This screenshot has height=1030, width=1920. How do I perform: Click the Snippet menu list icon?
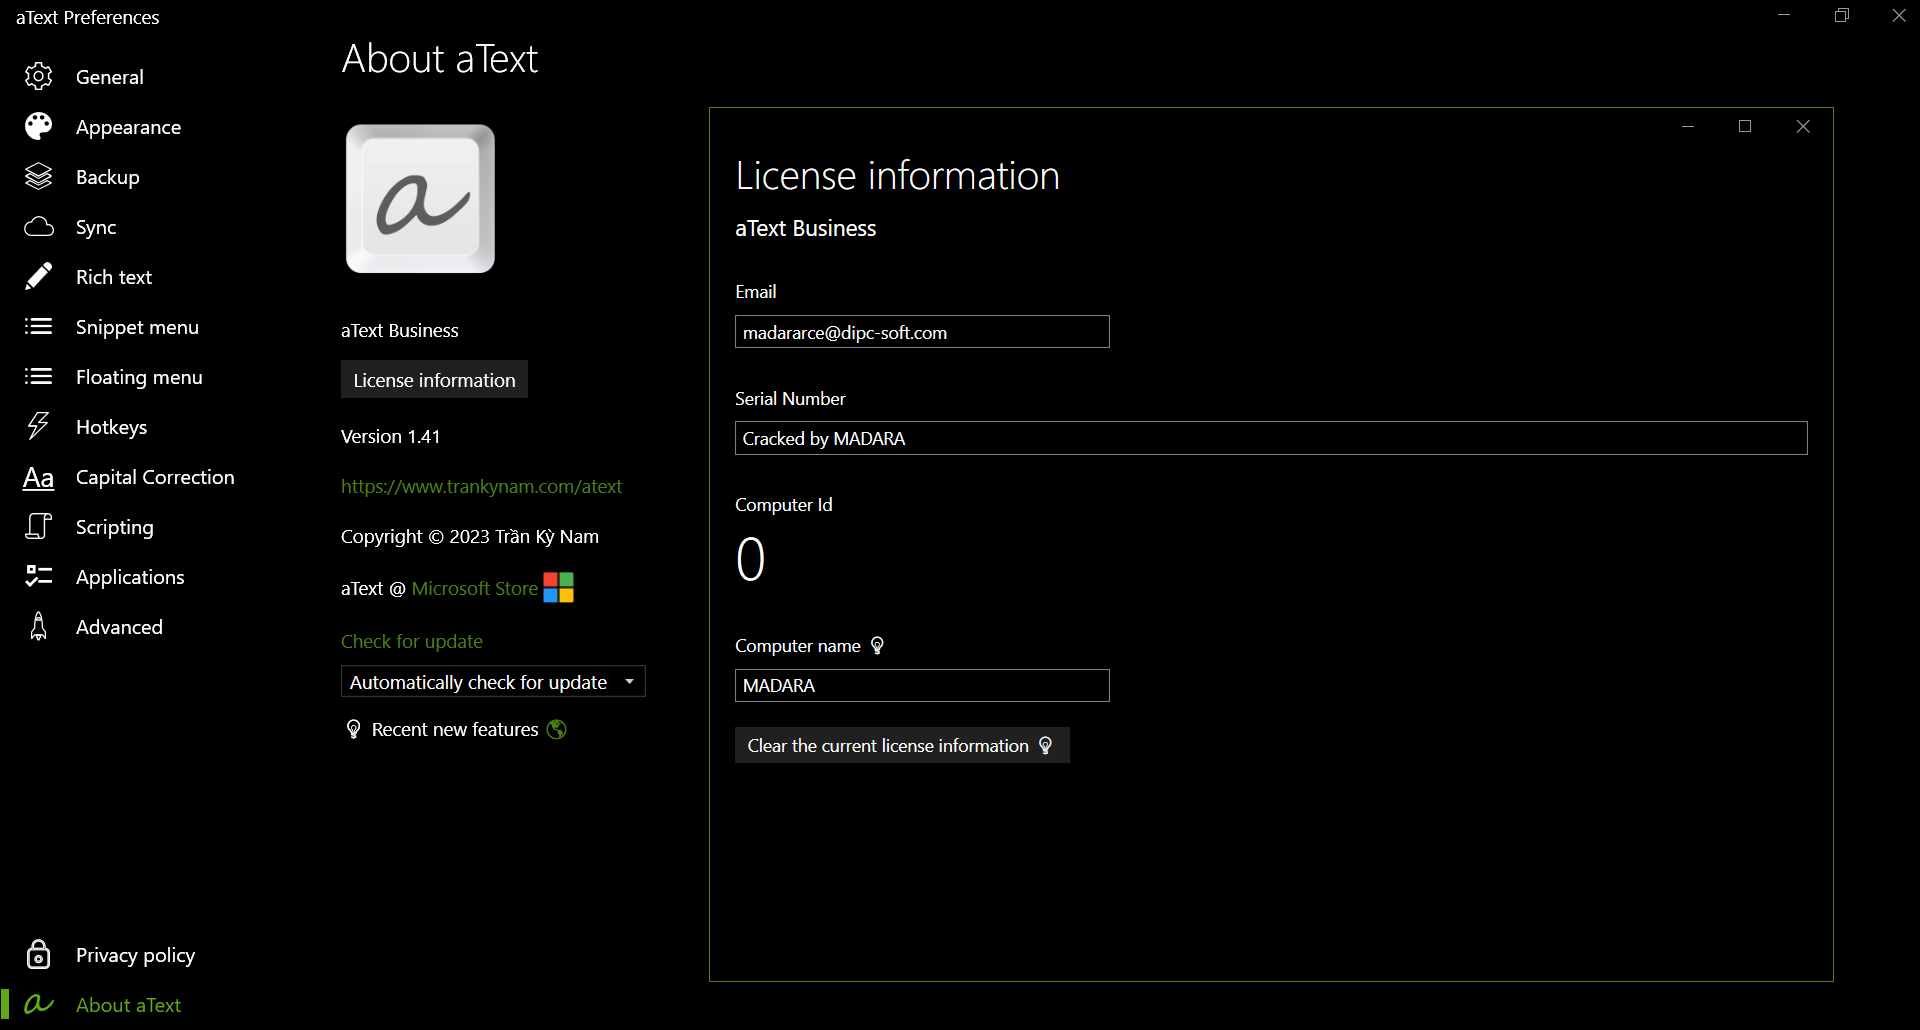tap(38, 326)
